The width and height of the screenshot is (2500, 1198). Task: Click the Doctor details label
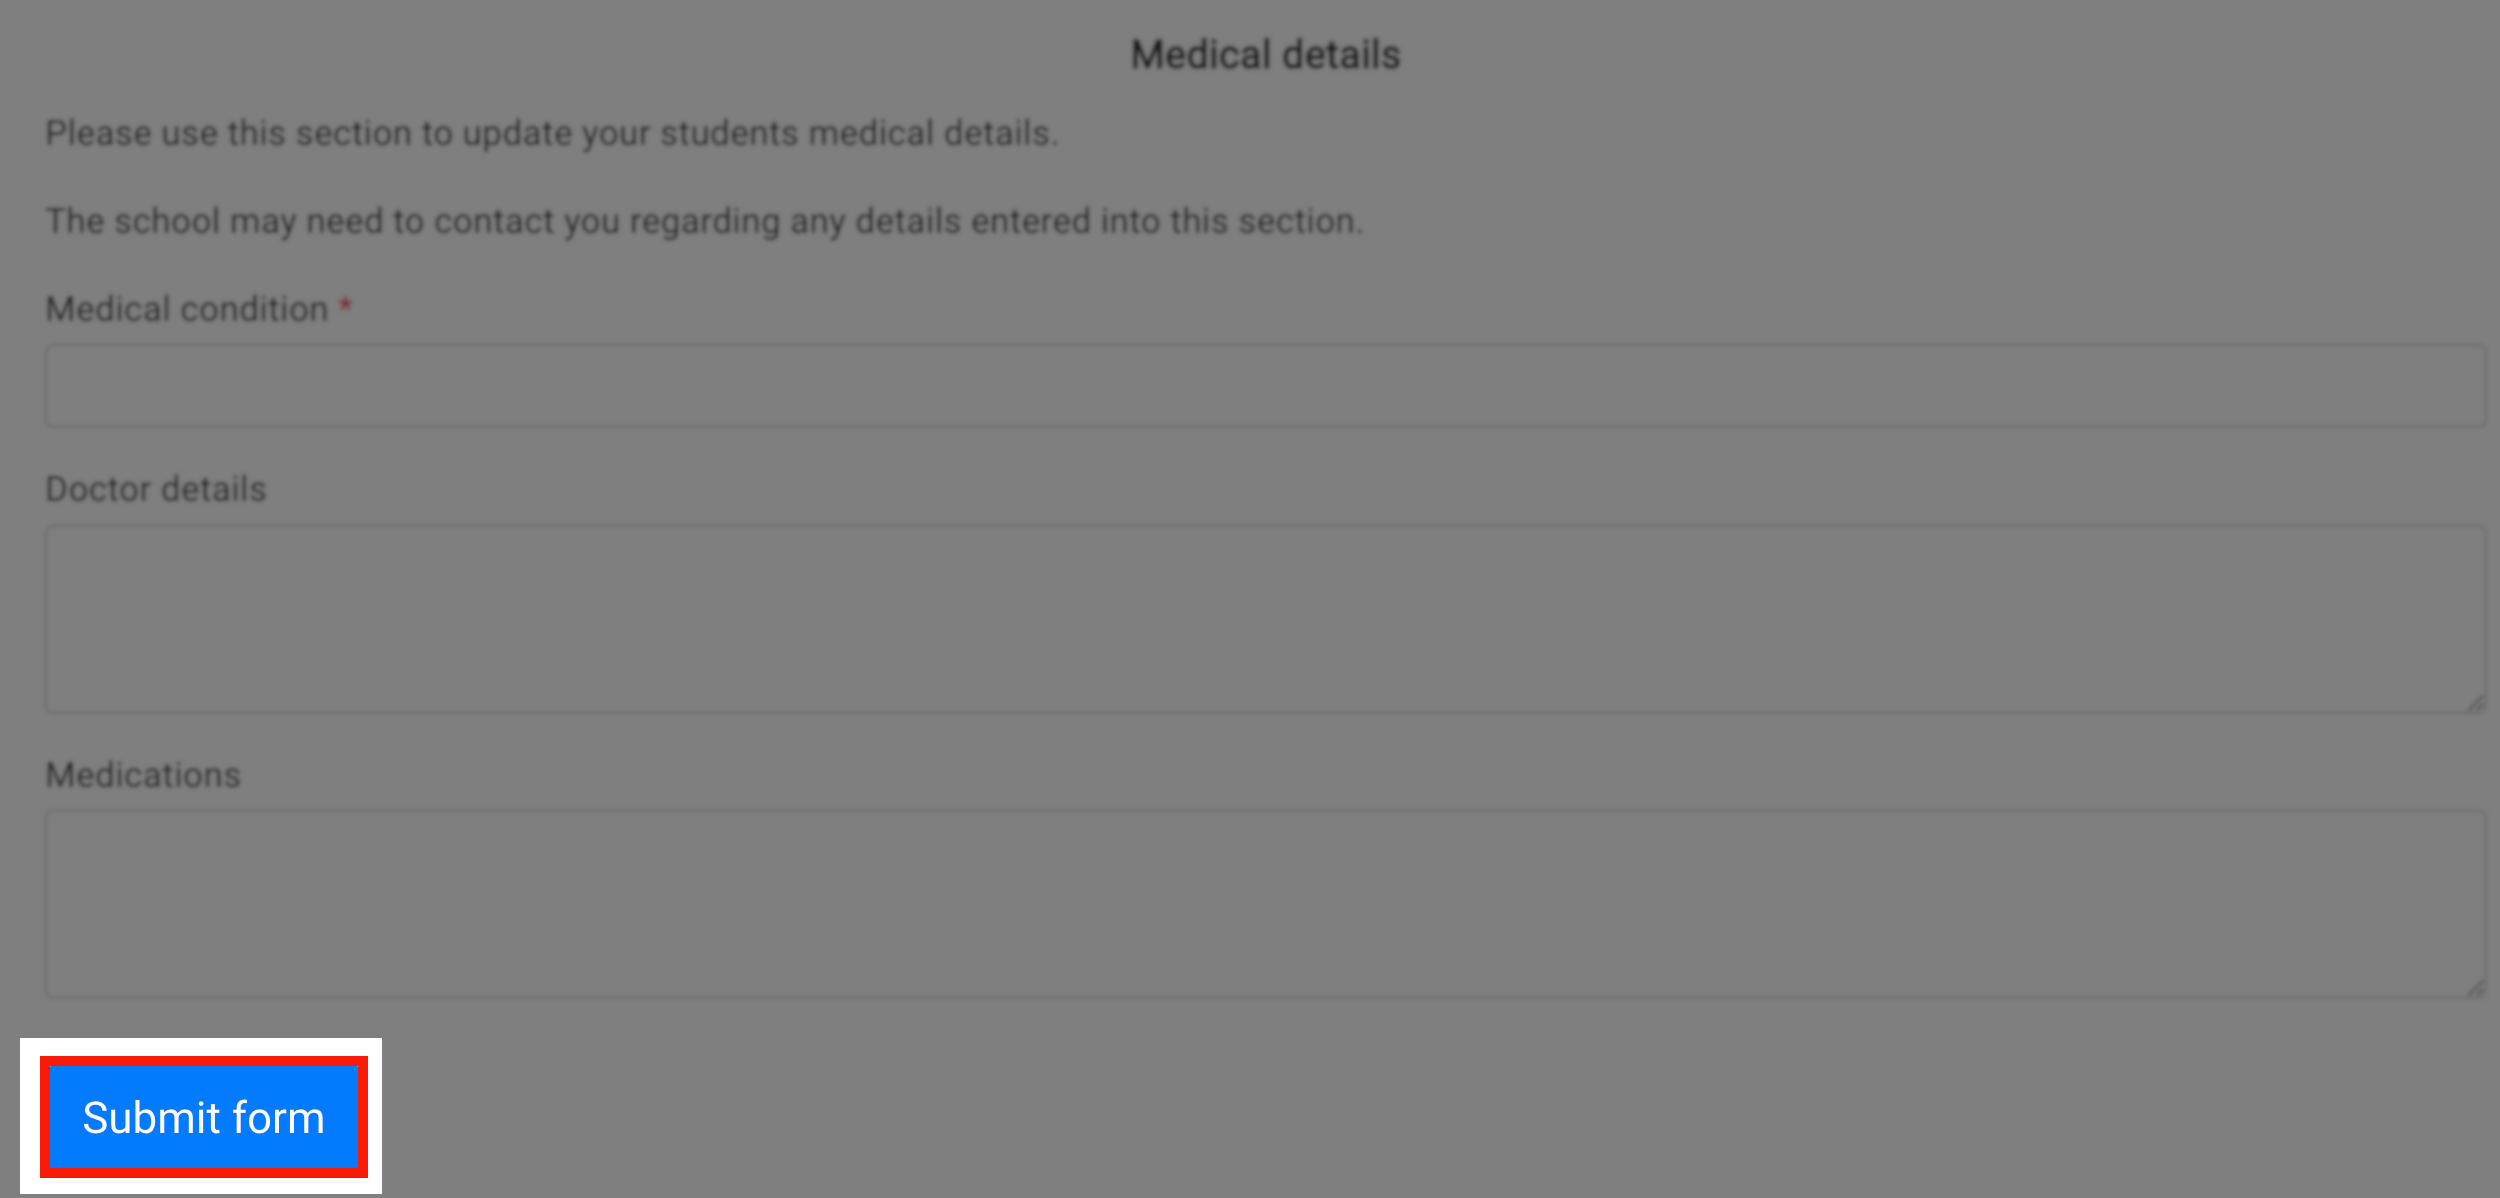[155, 488]
